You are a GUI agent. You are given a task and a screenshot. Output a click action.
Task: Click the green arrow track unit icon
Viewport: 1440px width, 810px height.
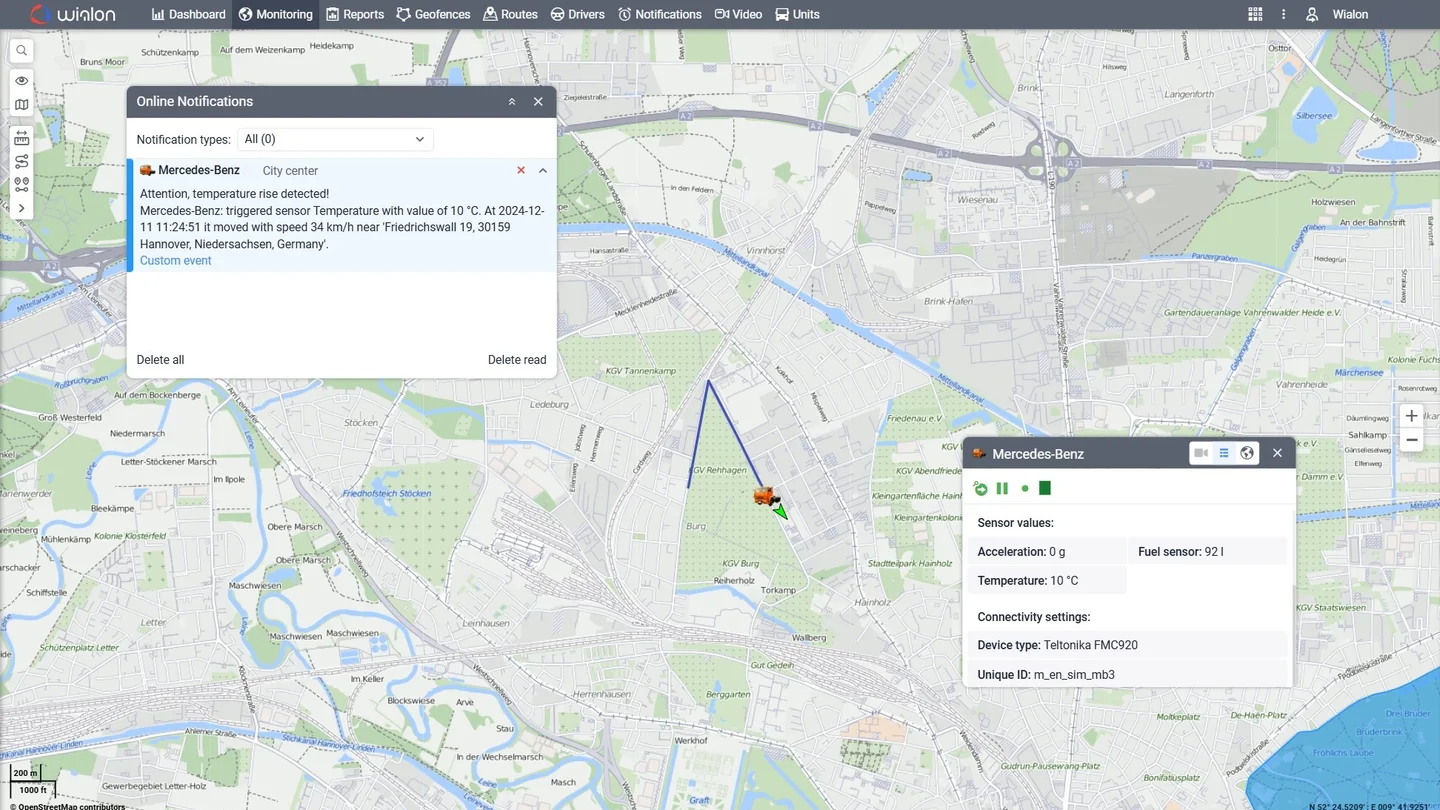(x=981, y=488)
